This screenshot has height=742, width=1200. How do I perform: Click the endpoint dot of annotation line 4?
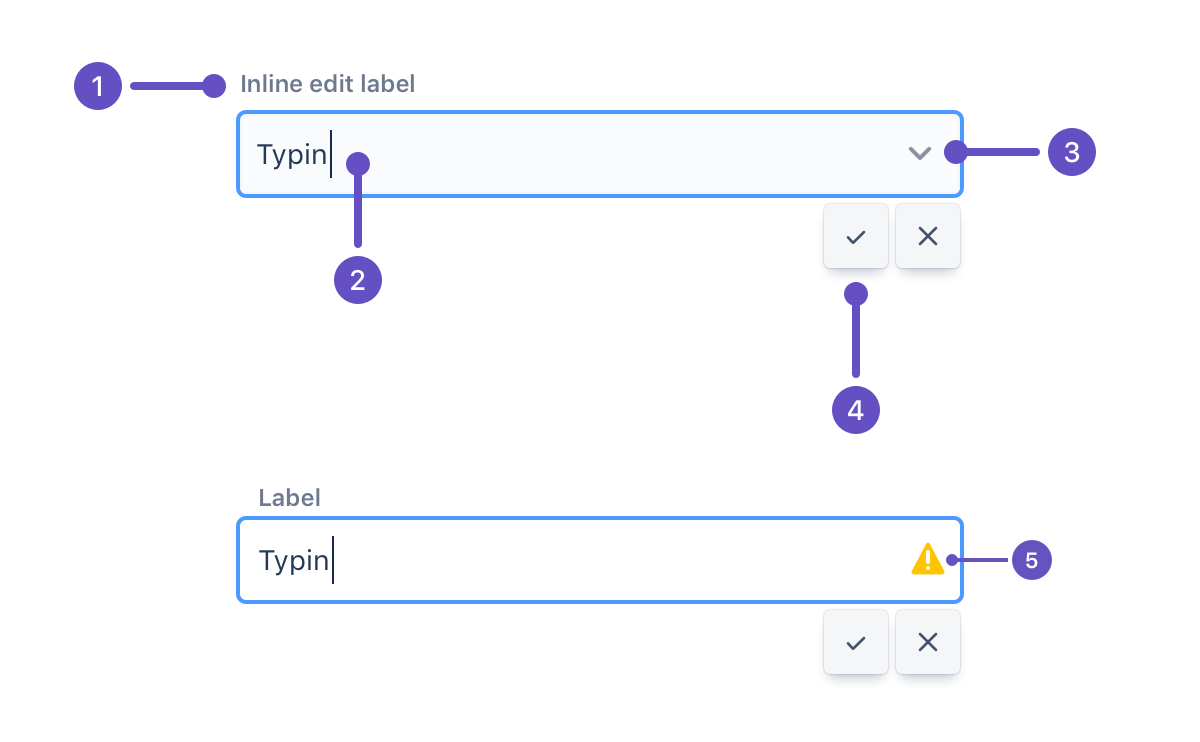pos(856,294)
